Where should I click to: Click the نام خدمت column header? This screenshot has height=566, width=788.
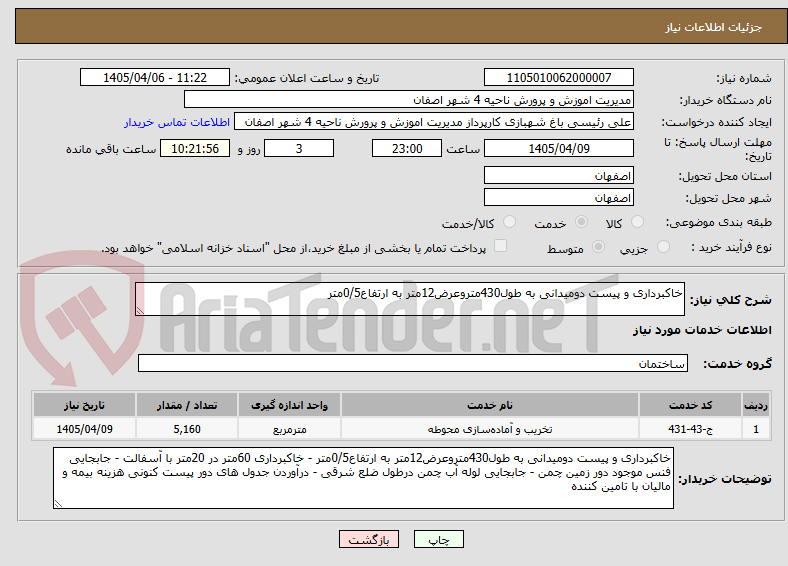[x=490, y=405]
